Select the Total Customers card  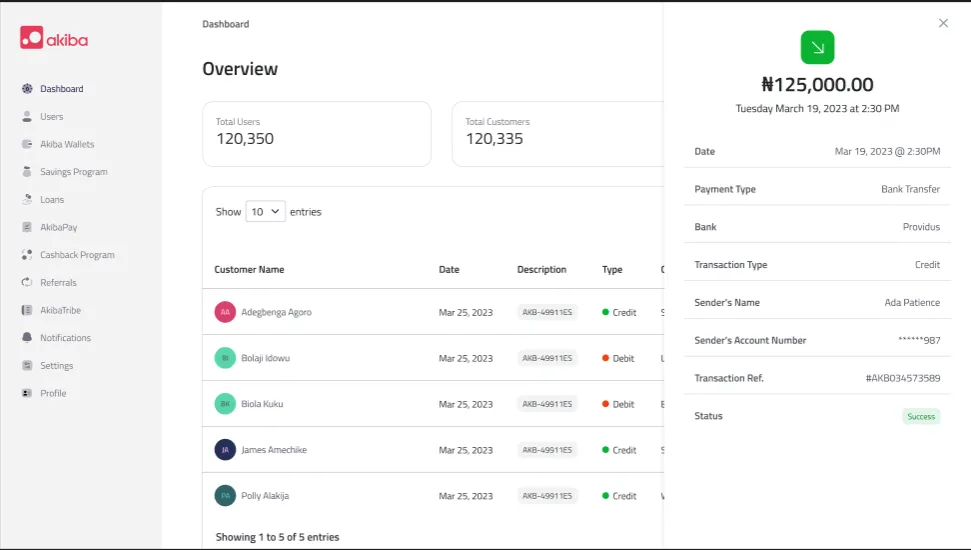point(557,134)
